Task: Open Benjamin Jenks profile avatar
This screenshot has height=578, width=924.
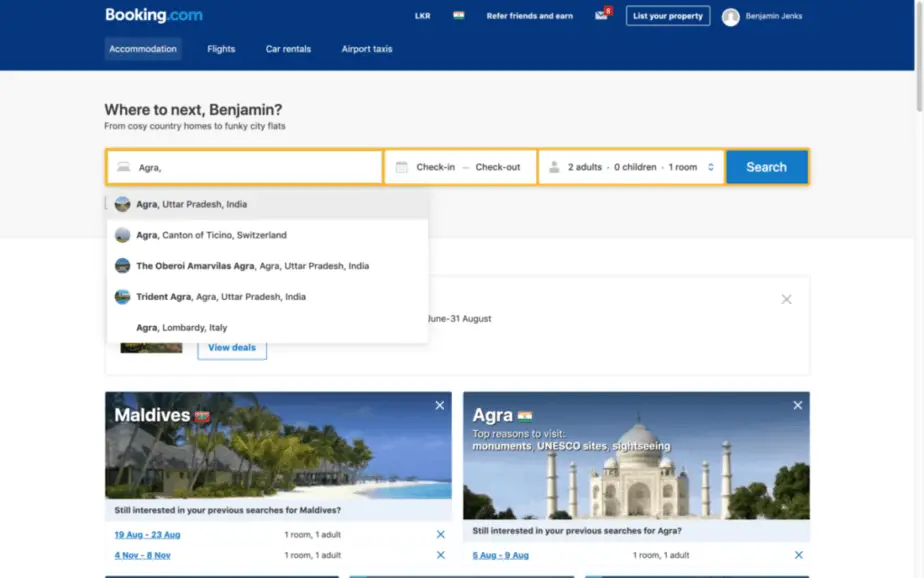Action: [731, 17]
